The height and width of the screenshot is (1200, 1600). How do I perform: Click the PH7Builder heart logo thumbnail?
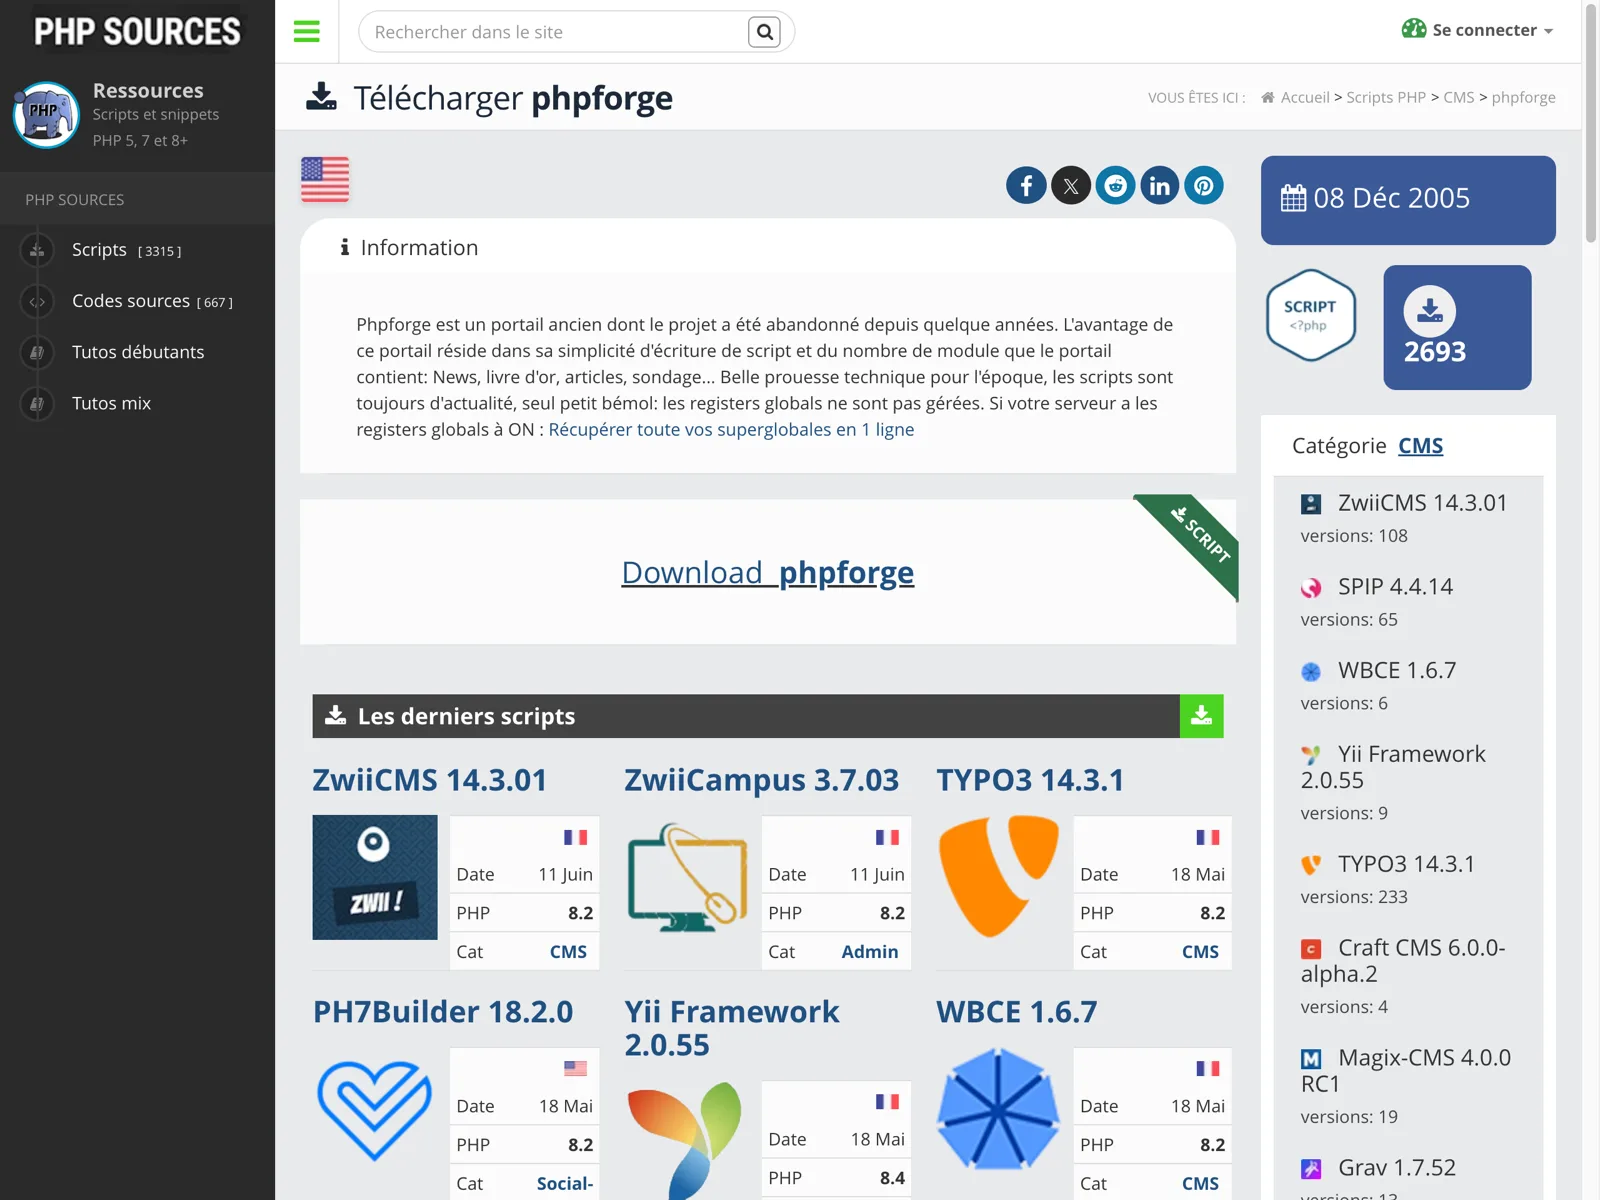pyautogui.click(x=375, y=1110)
